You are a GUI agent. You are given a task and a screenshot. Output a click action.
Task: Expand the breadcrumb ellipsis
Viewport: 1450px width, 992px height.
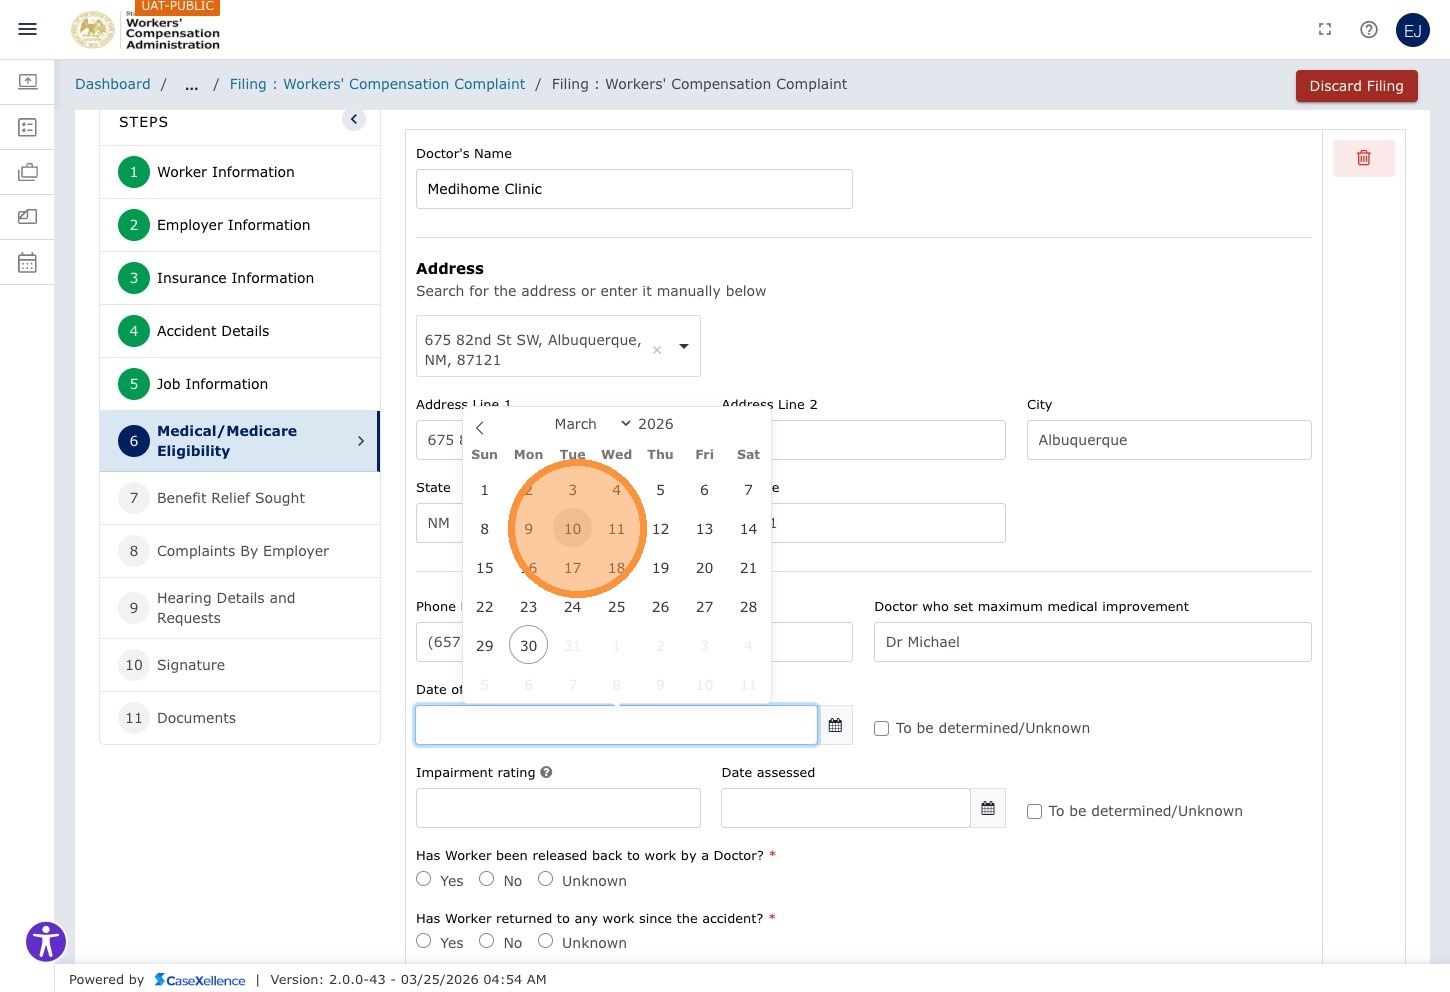click(191, 85)
